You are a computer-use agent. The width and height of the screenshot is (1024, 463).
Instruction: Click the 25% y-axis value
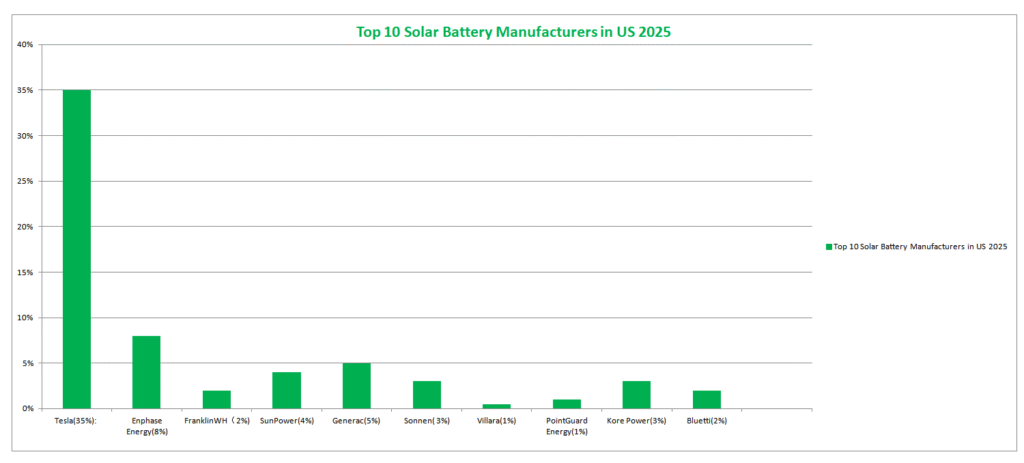click(x=26, y=181)
